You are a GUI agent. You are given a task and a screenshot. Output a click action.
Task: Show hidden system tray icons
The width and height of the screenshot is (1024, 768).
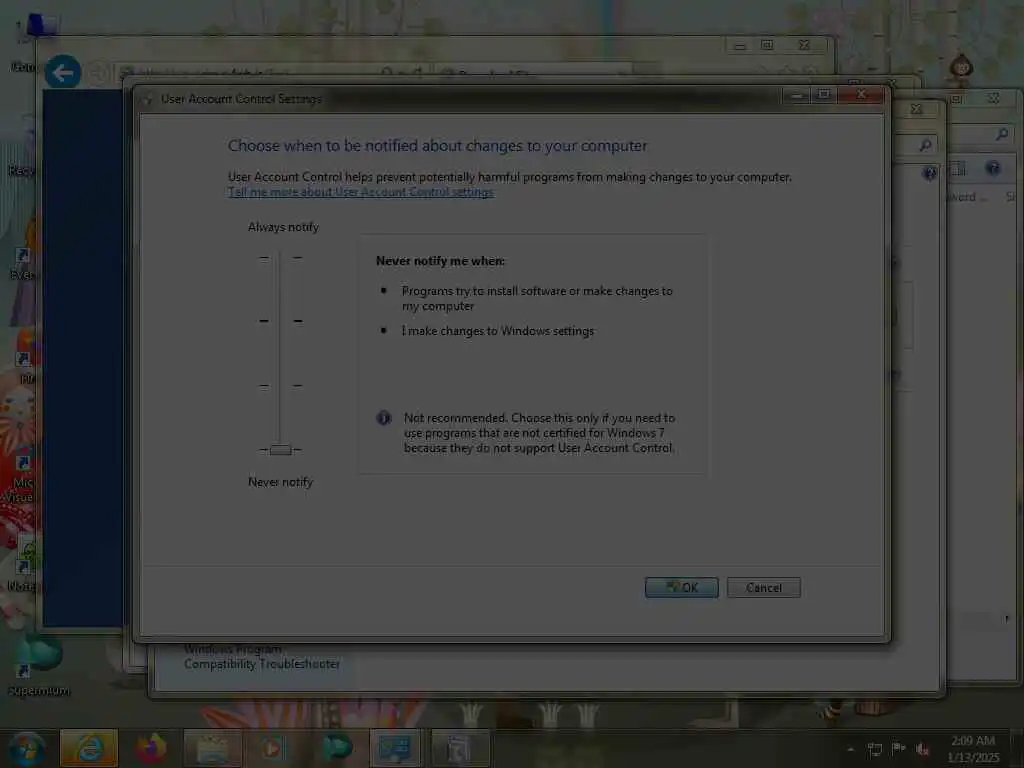(850, 749)
